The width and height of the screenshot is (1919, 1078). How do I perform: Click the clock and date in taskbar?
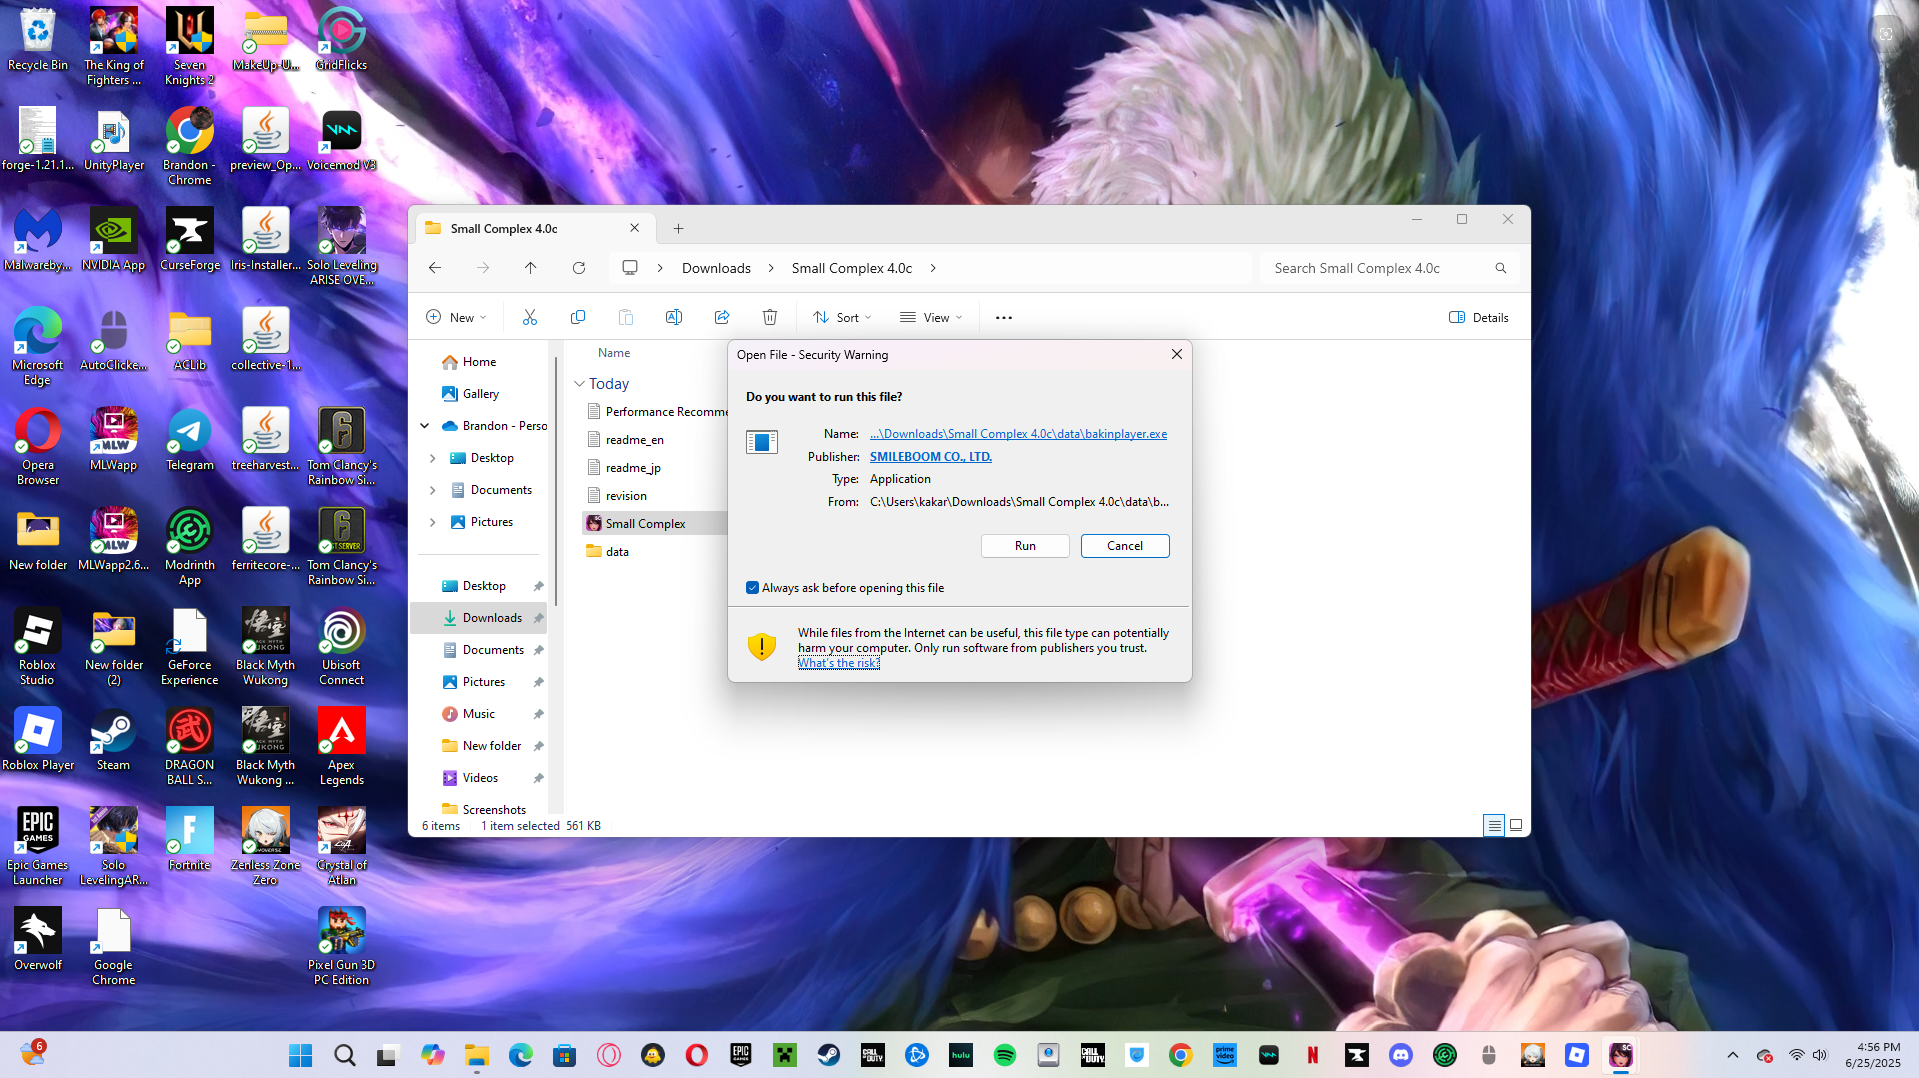tap(1873, 1055)
